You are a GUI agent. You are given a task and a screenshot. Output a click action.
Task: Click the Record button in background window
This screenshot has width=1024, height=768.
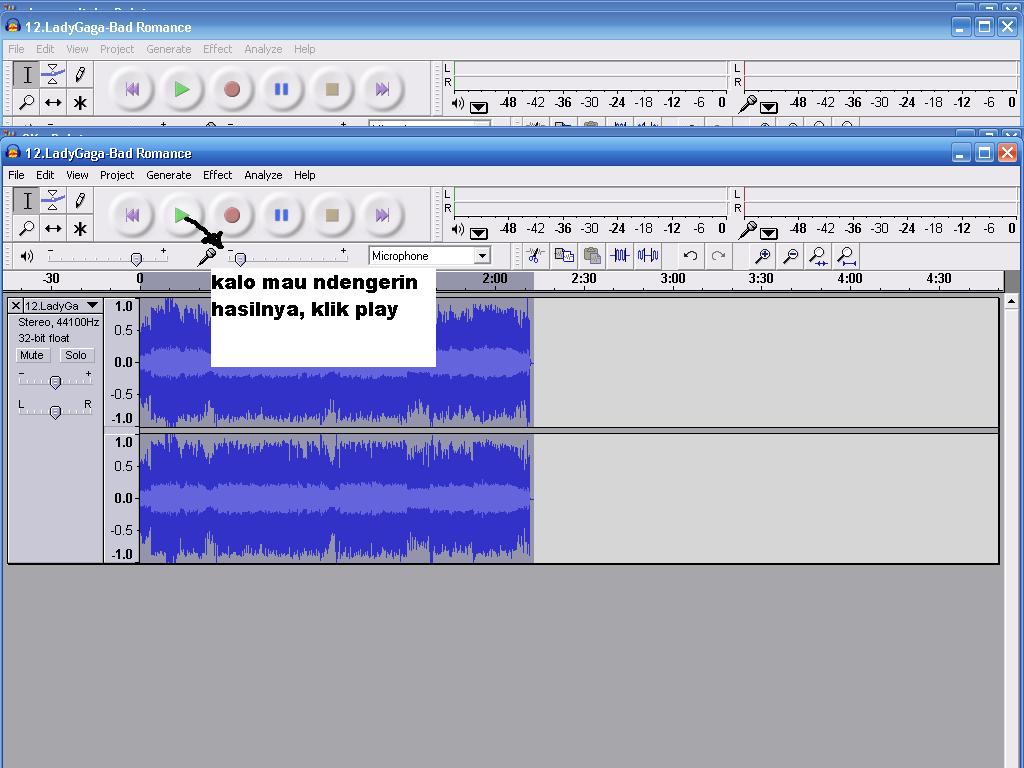[232, 89]
